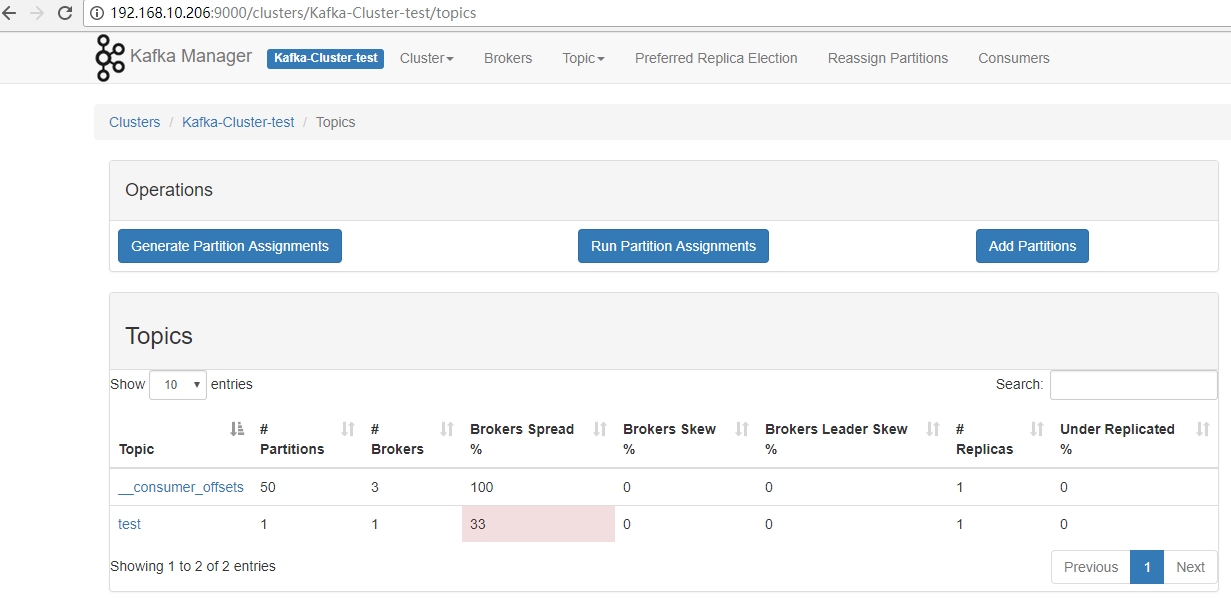Screen dimensions: 1231x600
Task: Click the 100 Brokers Spread cell value
Action: point(482,487)
